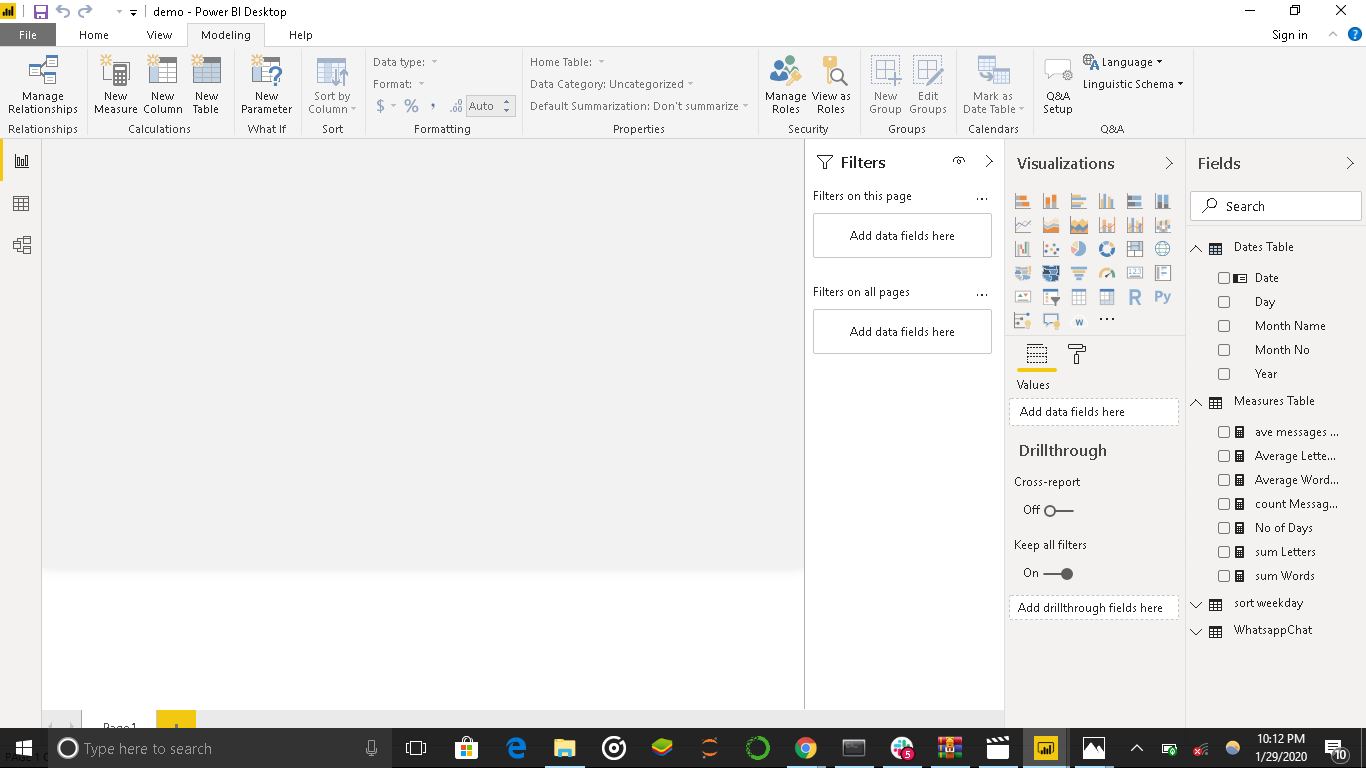1366x768 pixels.
Task: Switch to the View ribbon tab
Action: click(x=160, y=35)
